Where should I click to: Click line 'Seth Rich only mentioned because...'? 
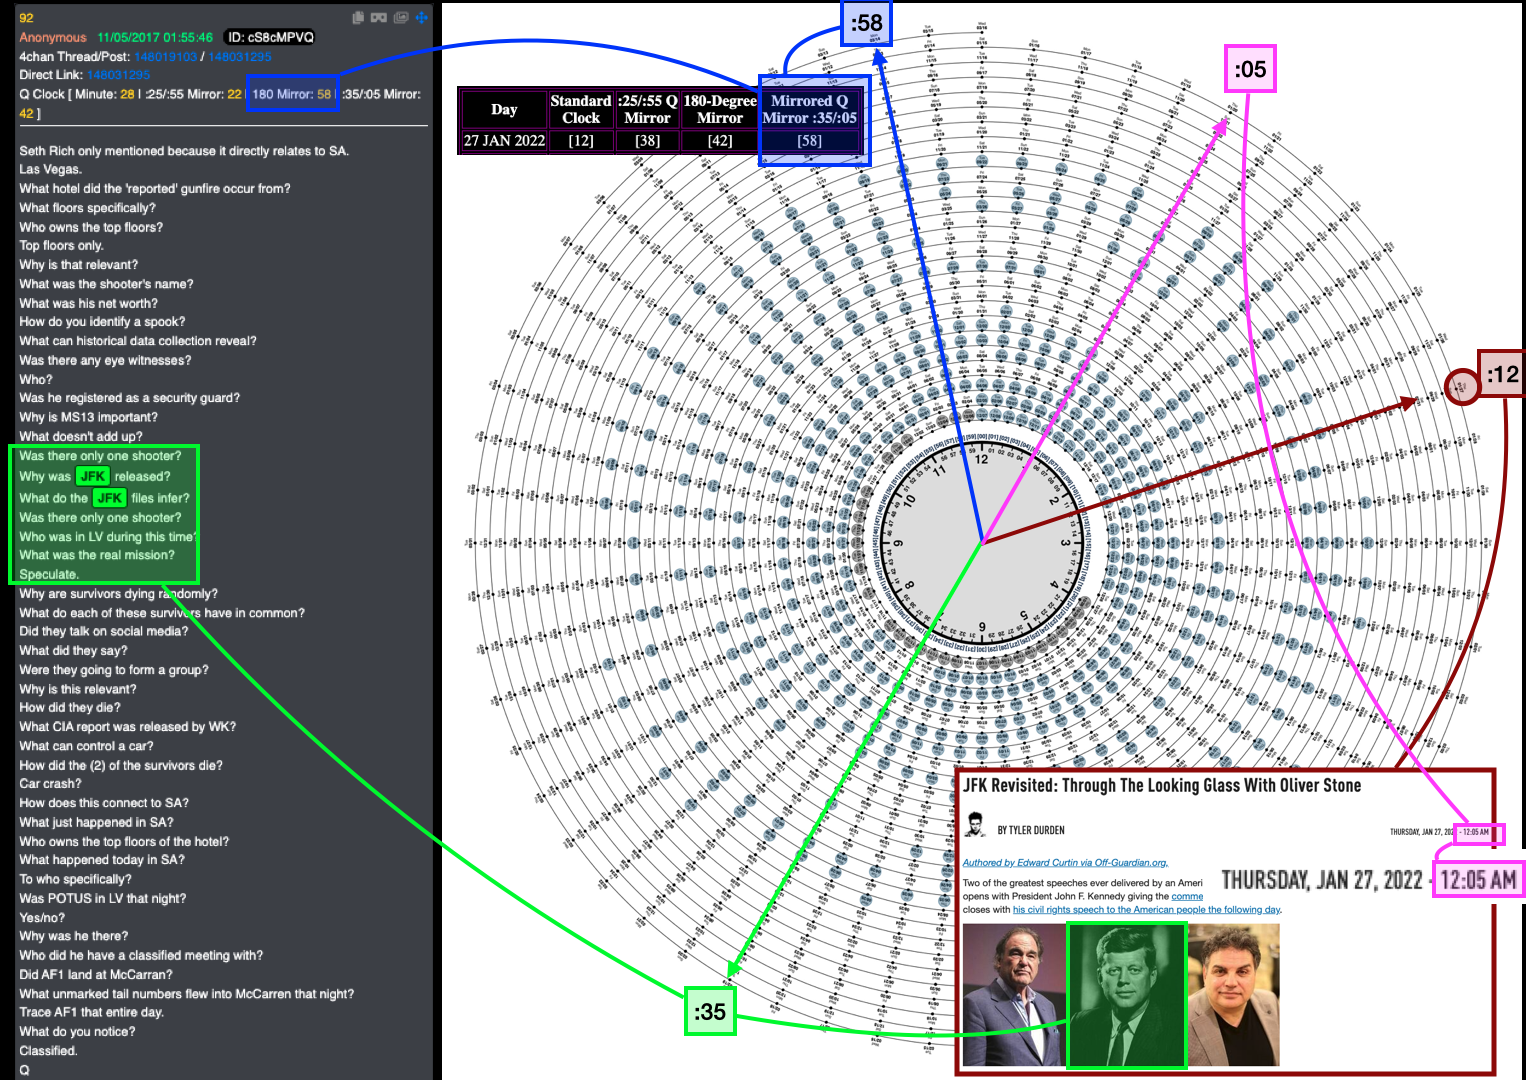[184, 151]
